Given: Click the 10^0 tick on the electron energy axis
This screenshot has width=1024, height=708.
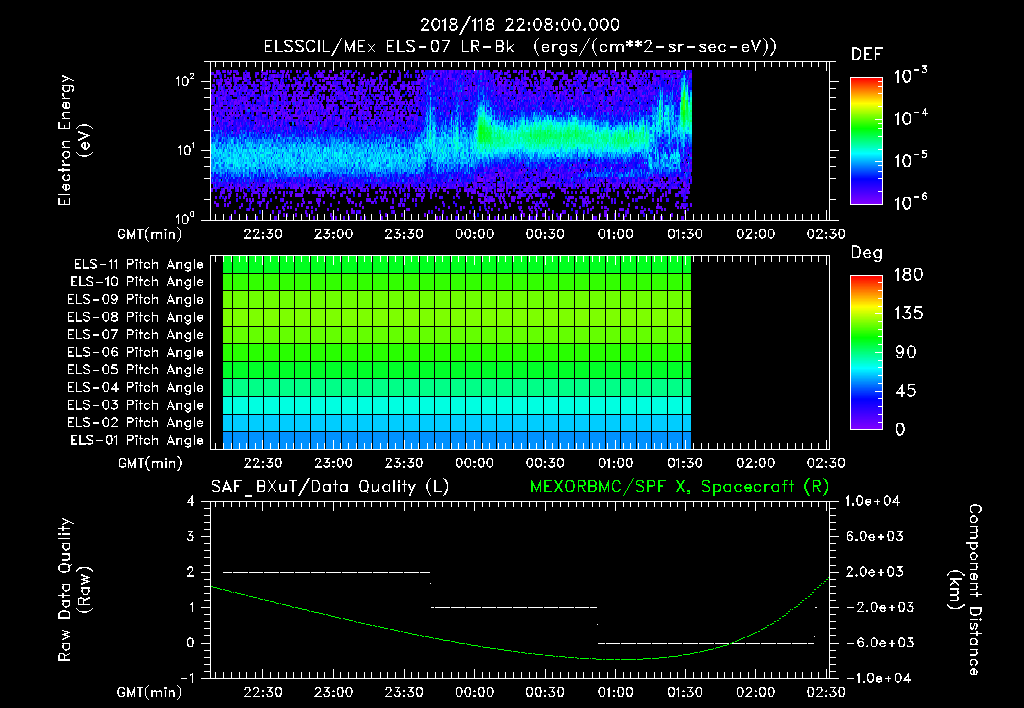Looking at the screenshot, I should [x=185, y=218].
